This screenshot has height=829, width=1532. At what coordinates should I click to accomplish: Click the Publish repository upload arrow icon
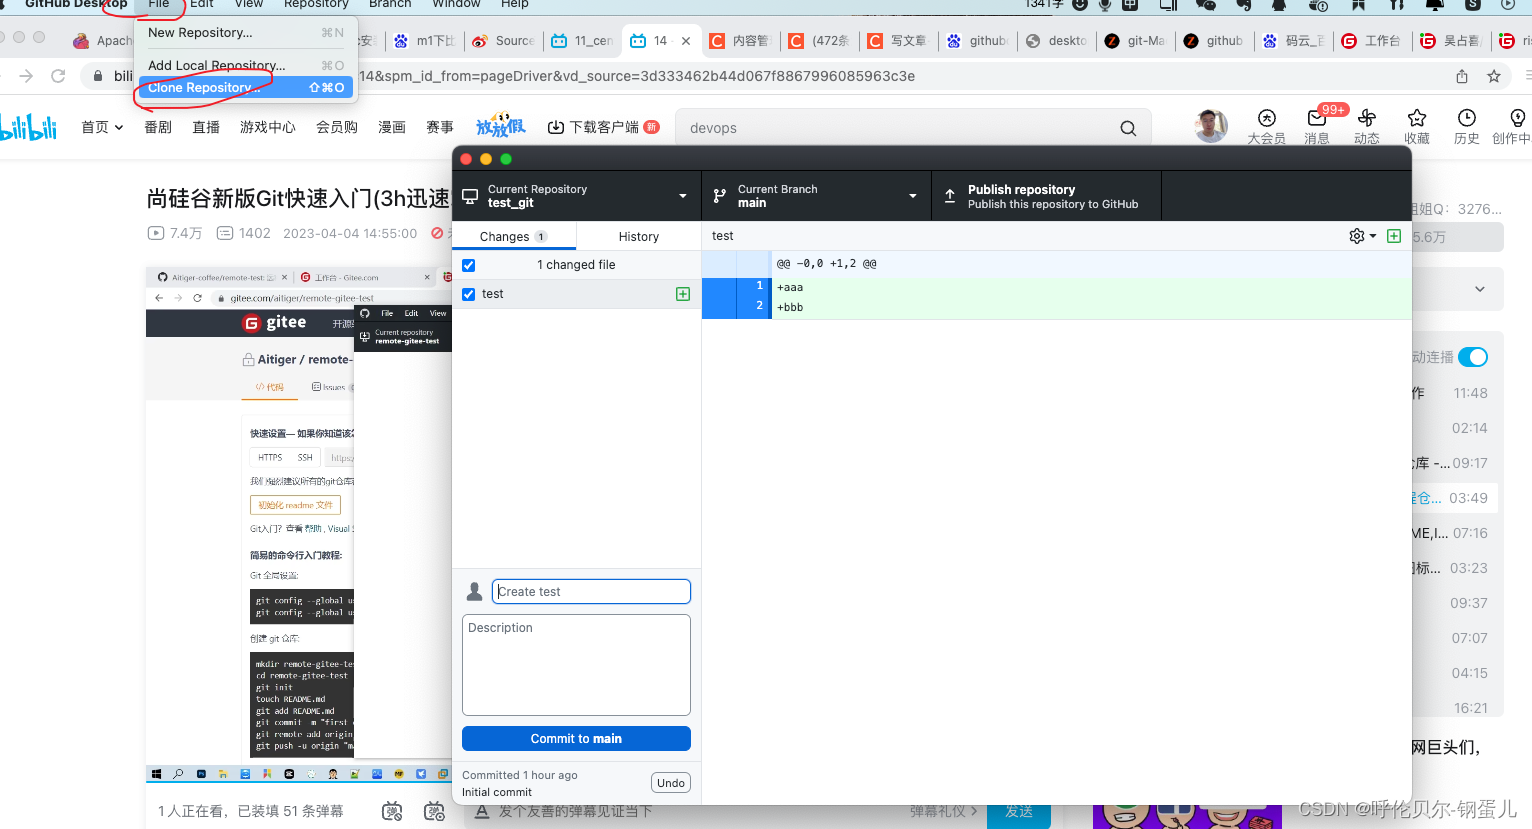pos(950,196)
